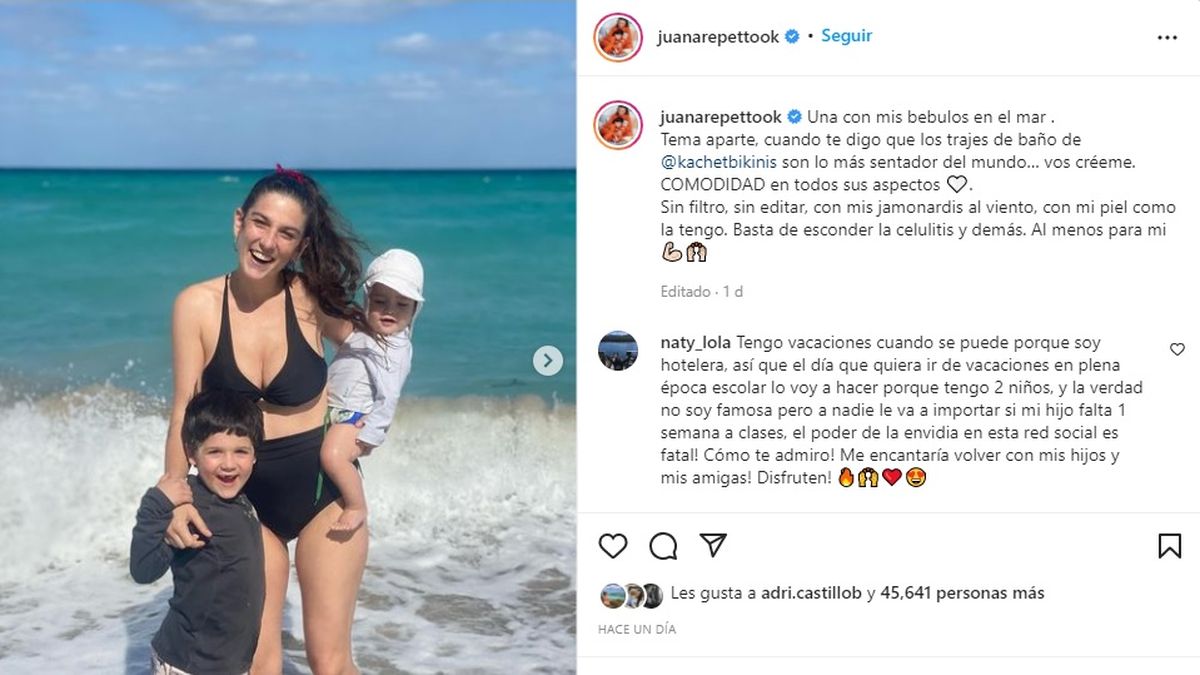Open juanarepettook avatar beside the caption

tap(618, 125)
